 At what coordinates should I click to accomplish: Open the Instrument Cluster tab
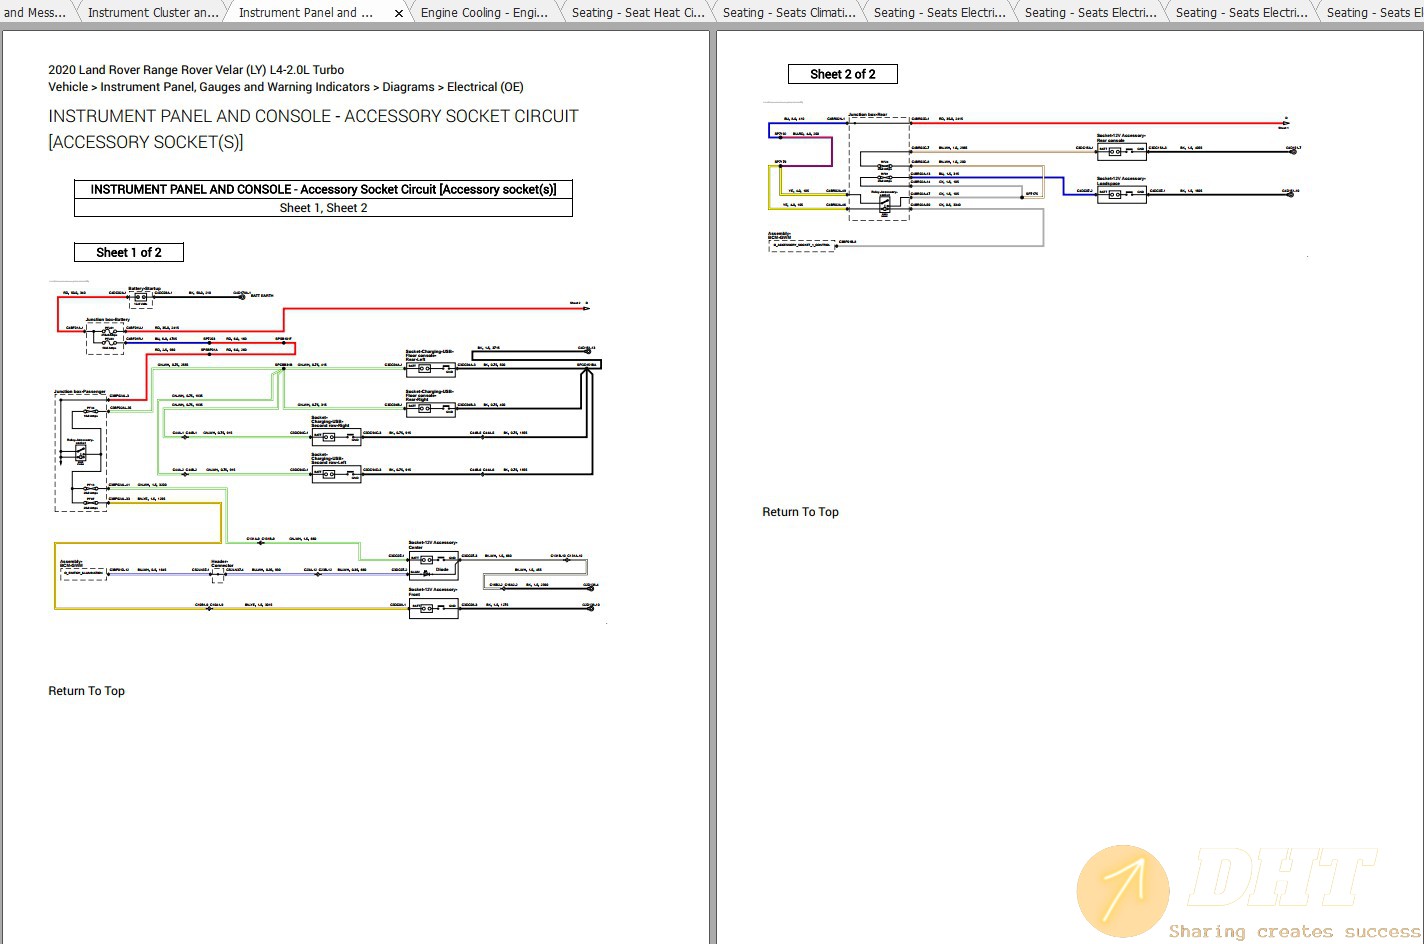[152, 12]
